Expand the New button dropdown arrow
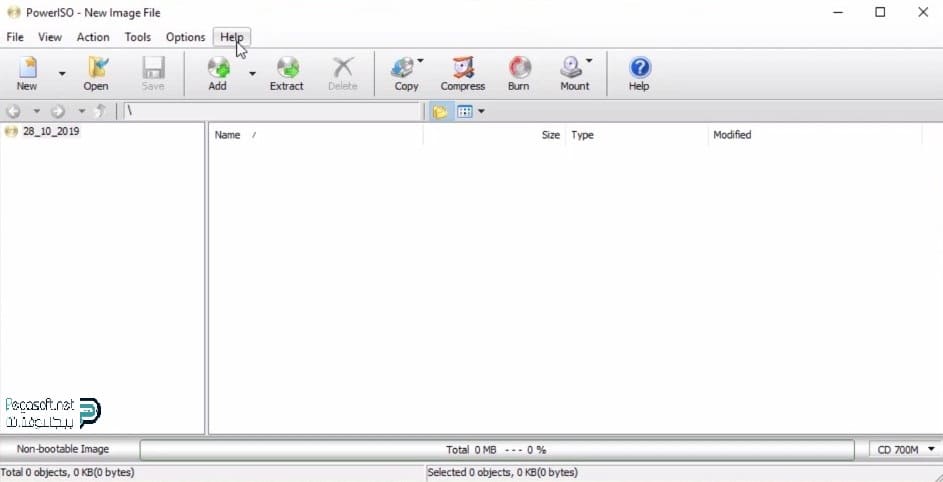Viewport: 943px width, 482px height. coord(62,73)
